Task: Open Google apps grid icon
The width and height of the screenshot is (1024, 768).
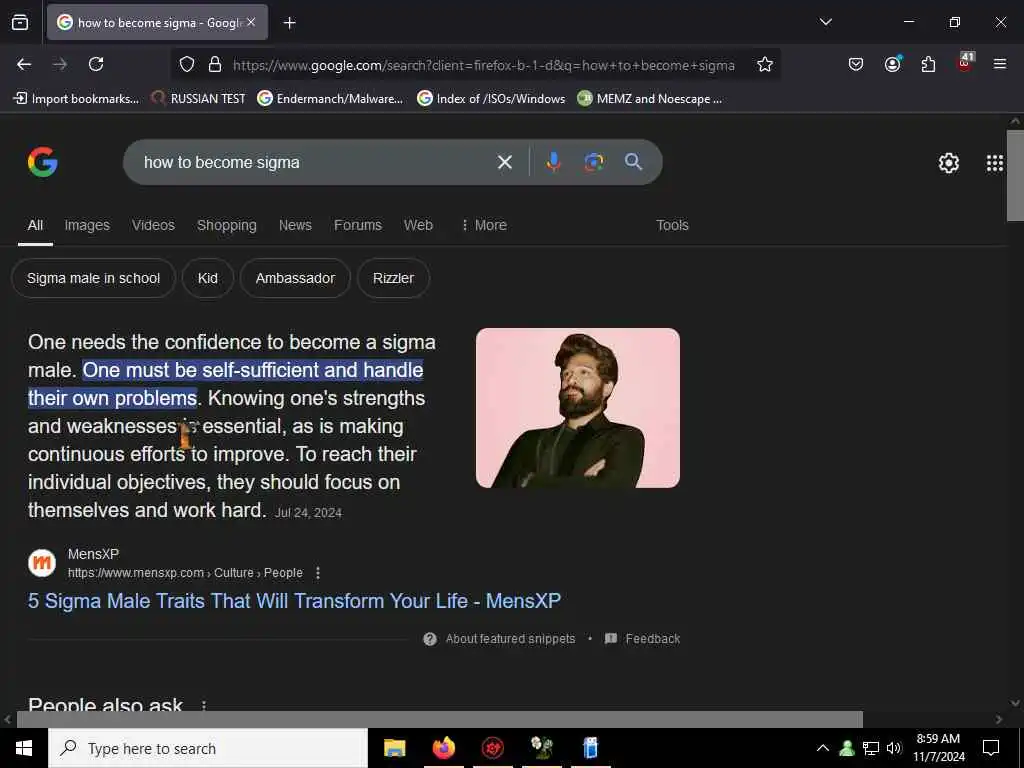Action: (x=995, y=163)
